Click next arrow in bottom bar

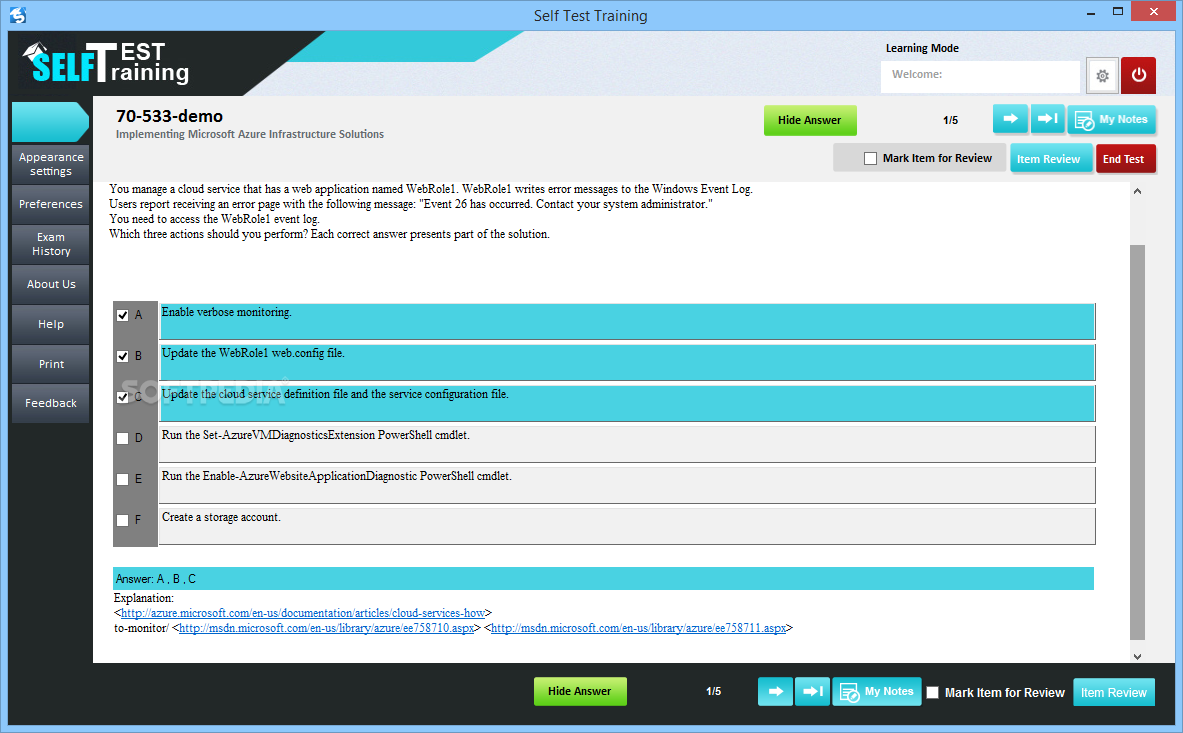click(776, 692)
